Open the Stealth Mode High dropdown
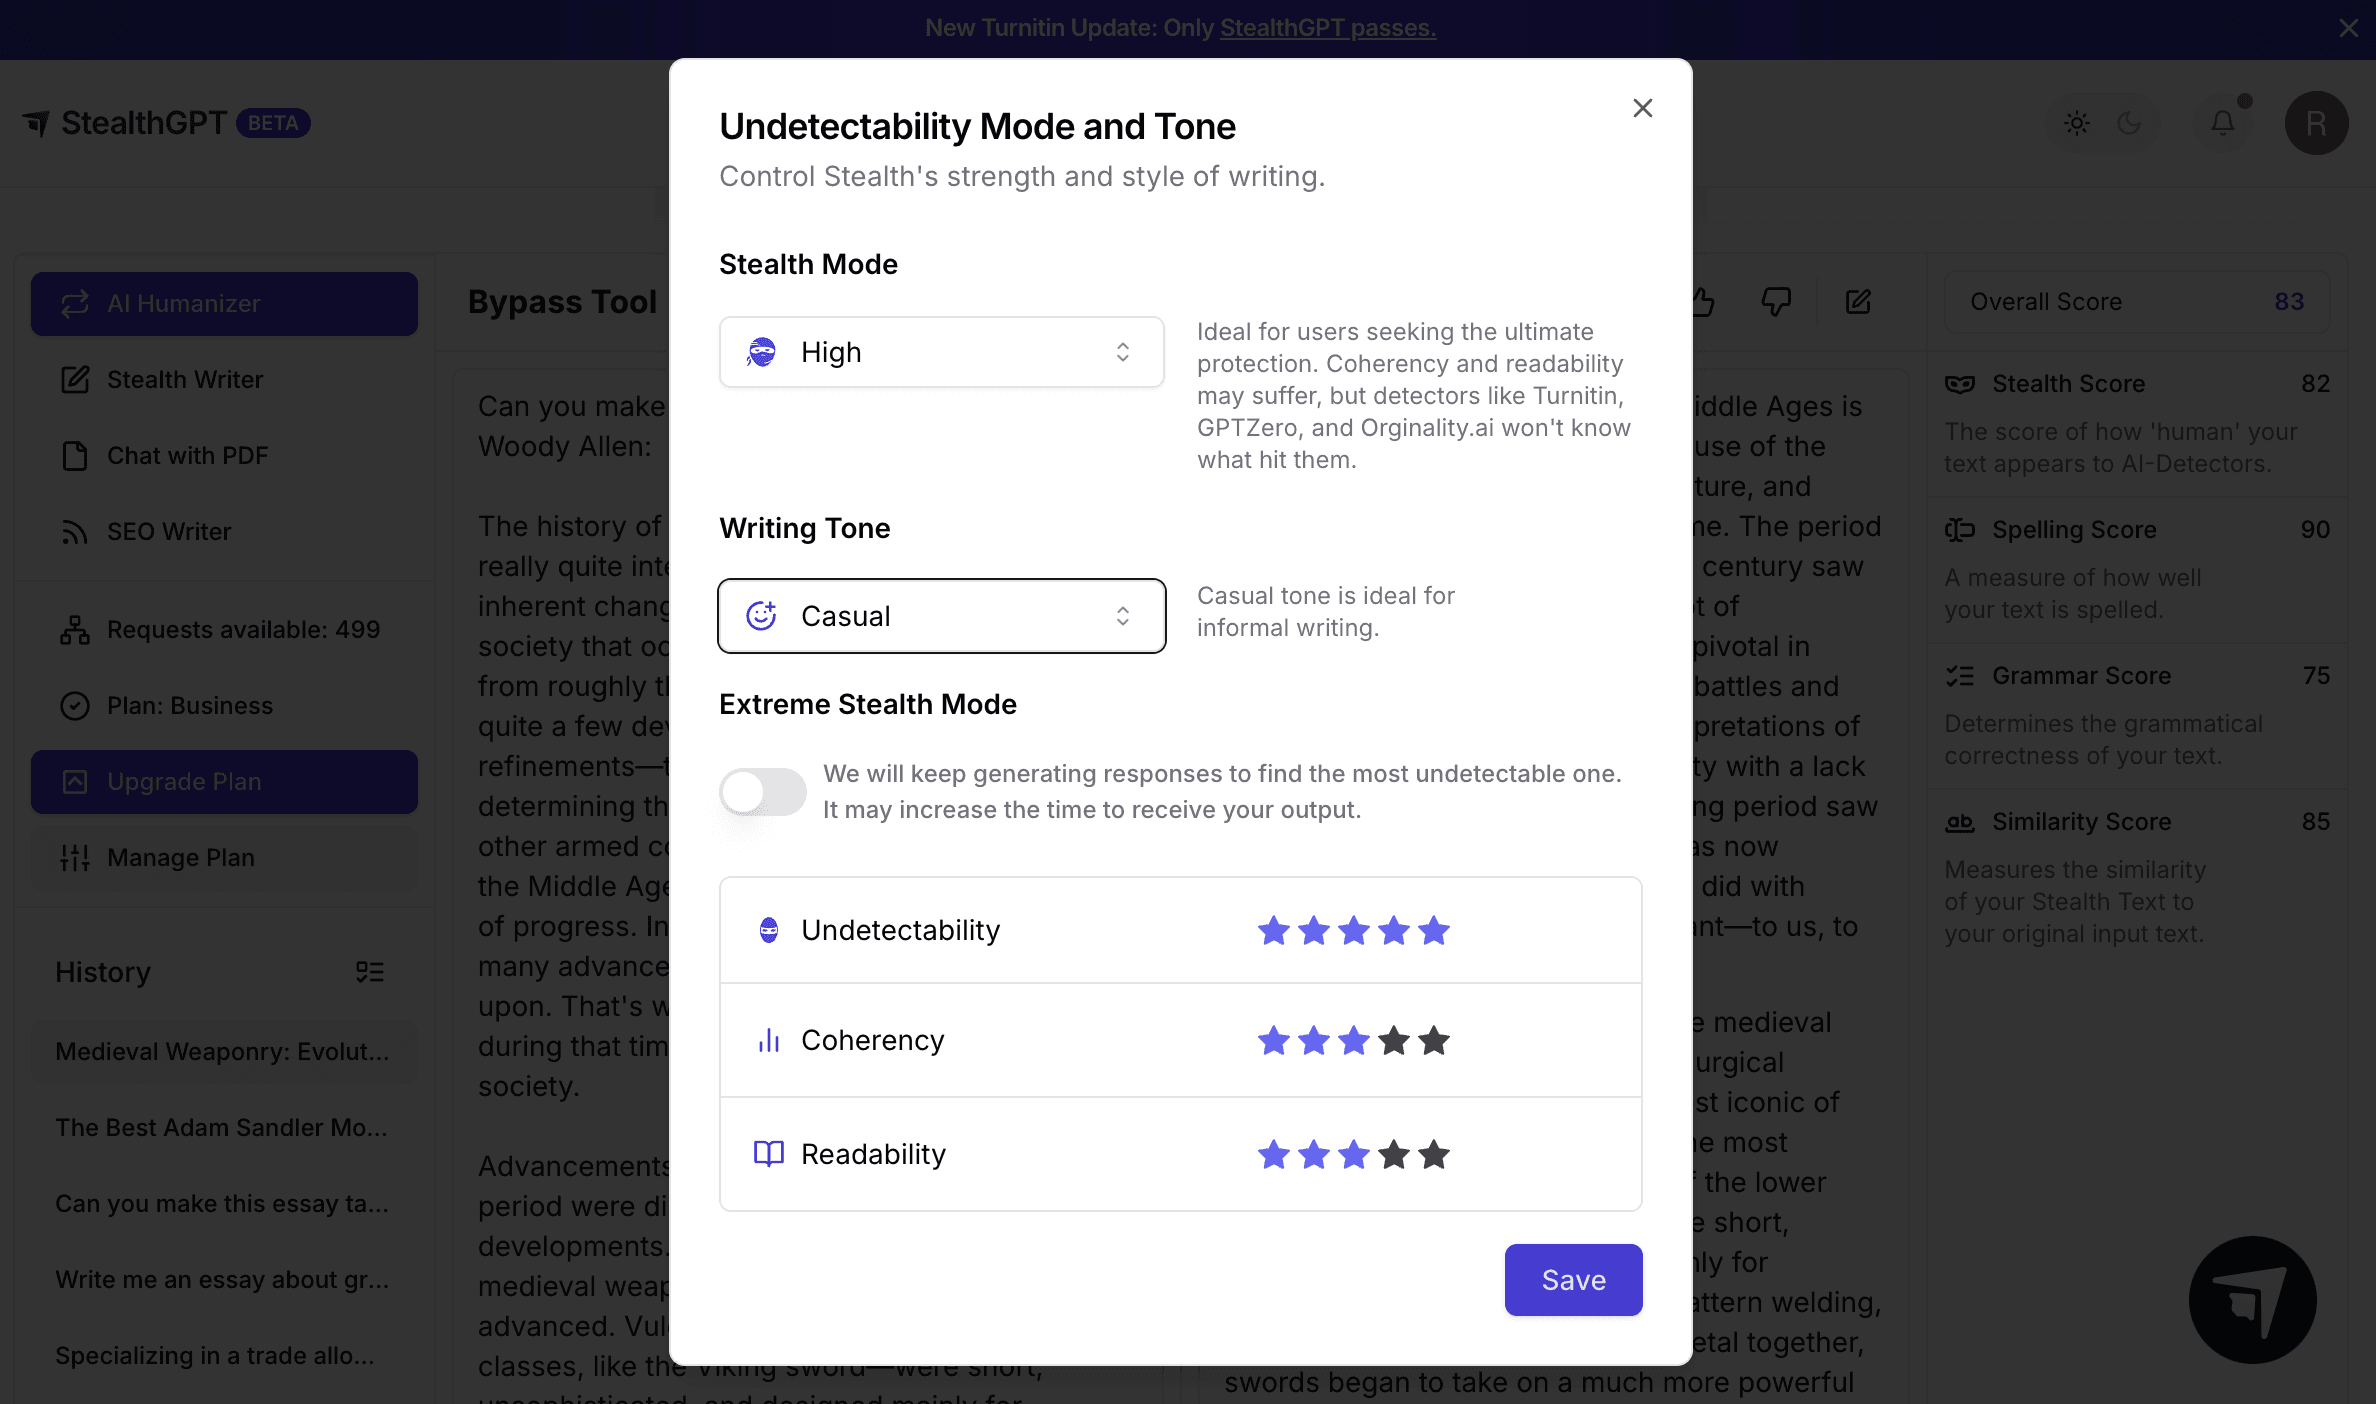Screen dimensions: 2376x1404 coord(941,352)
